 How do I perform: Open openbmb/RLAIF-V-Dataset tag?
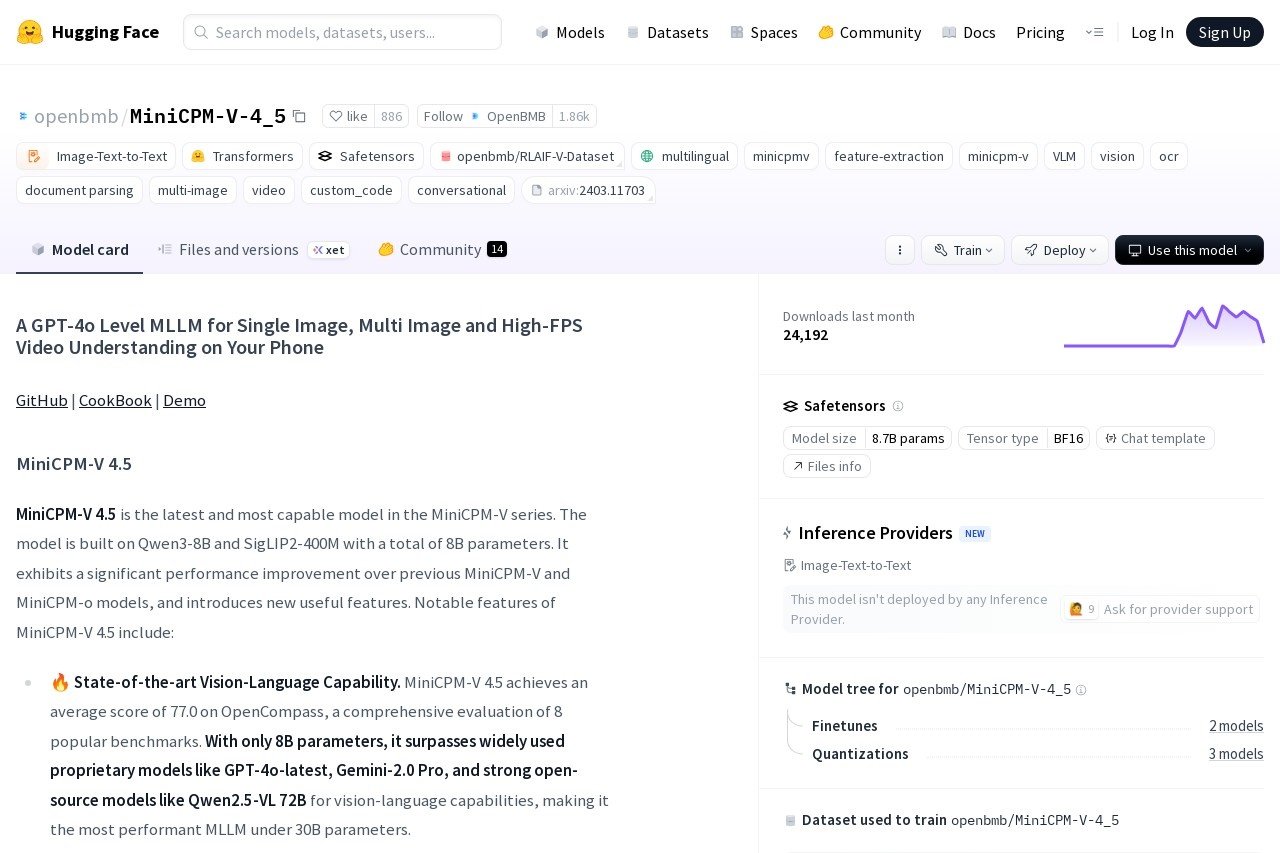pyautogui.click(x=527, y=156)
